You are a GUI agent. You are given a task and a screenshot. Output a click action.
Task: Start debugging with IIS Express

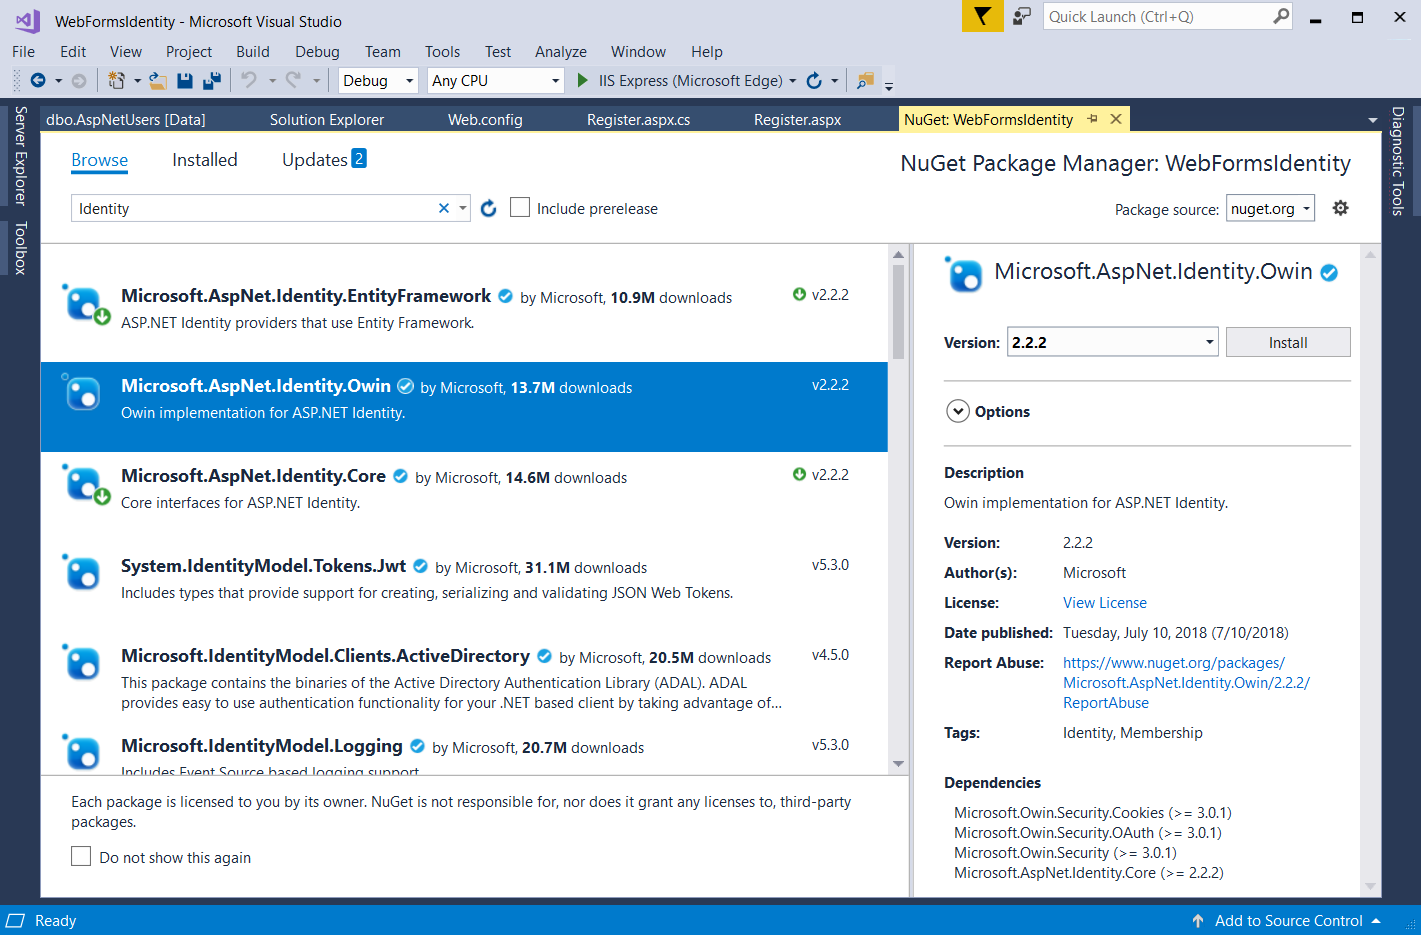582,80
